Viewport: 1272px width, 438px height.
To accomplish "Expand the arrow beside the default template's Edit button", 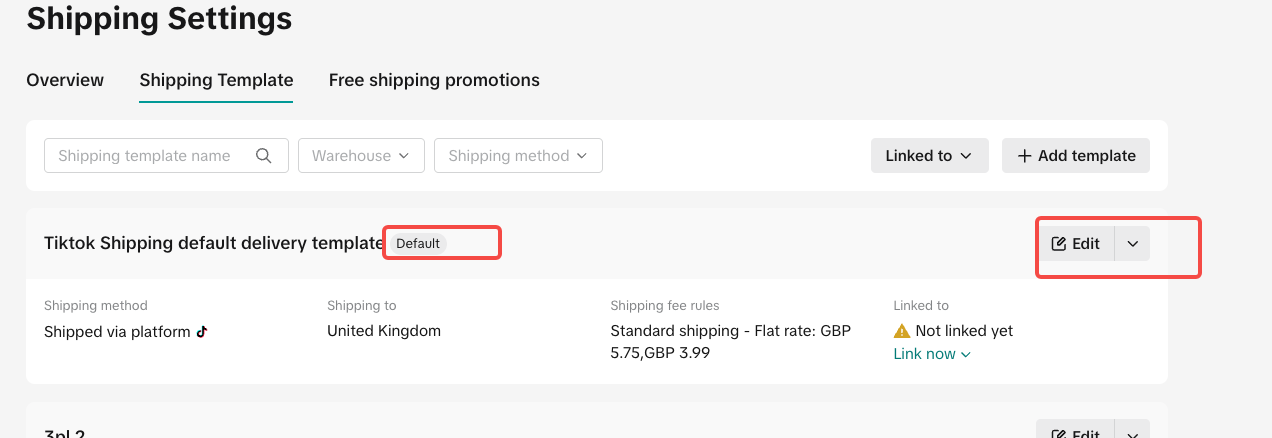I will coord(1132,244).
